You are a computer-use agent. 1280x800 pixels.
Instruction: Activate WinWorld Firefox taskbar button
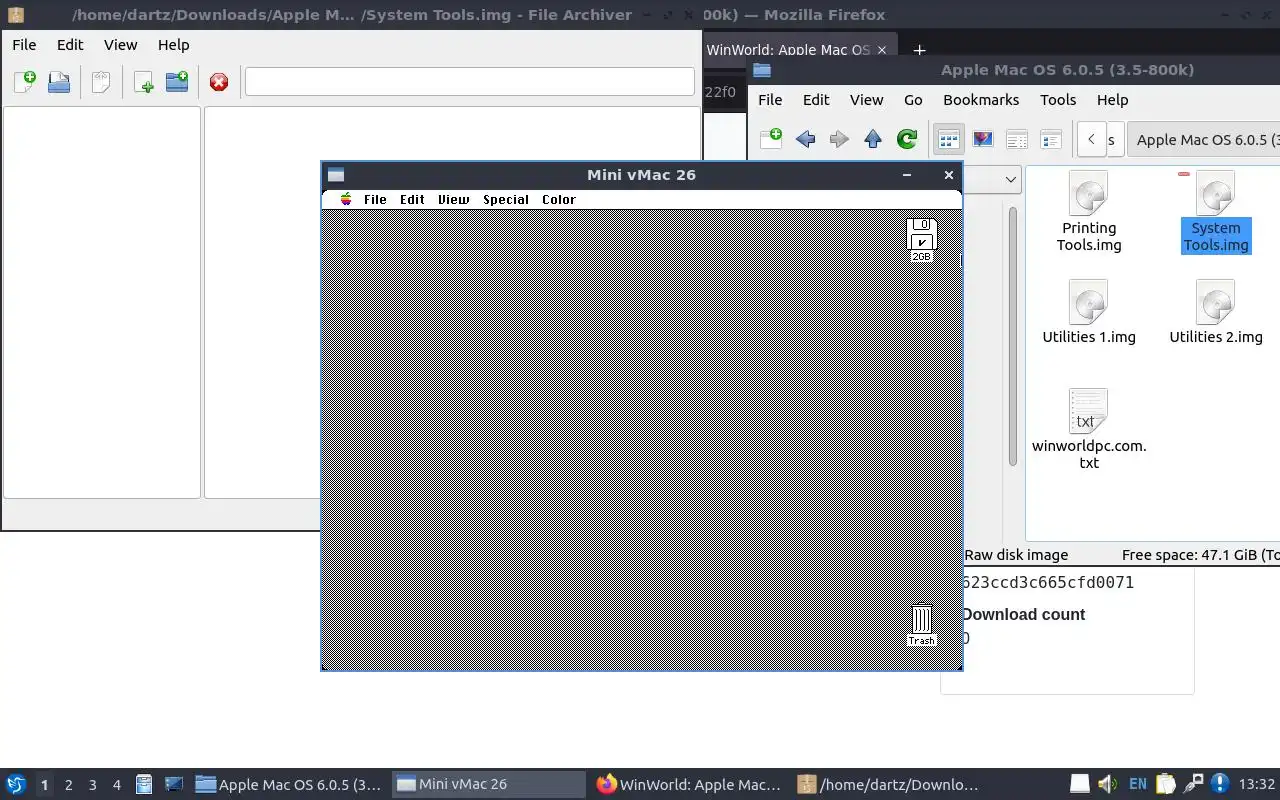[x=688, y=784]
